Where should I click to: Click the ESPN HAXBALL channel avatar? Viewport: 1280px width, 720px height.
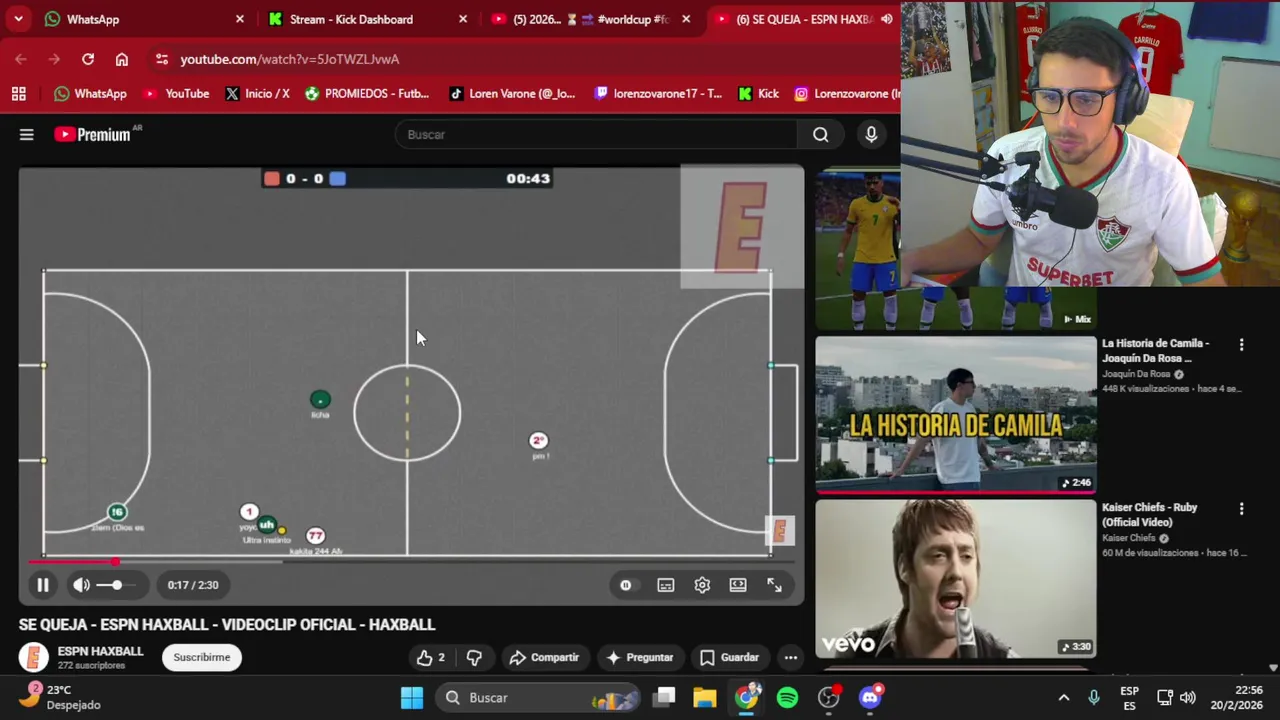coord(34,657)
